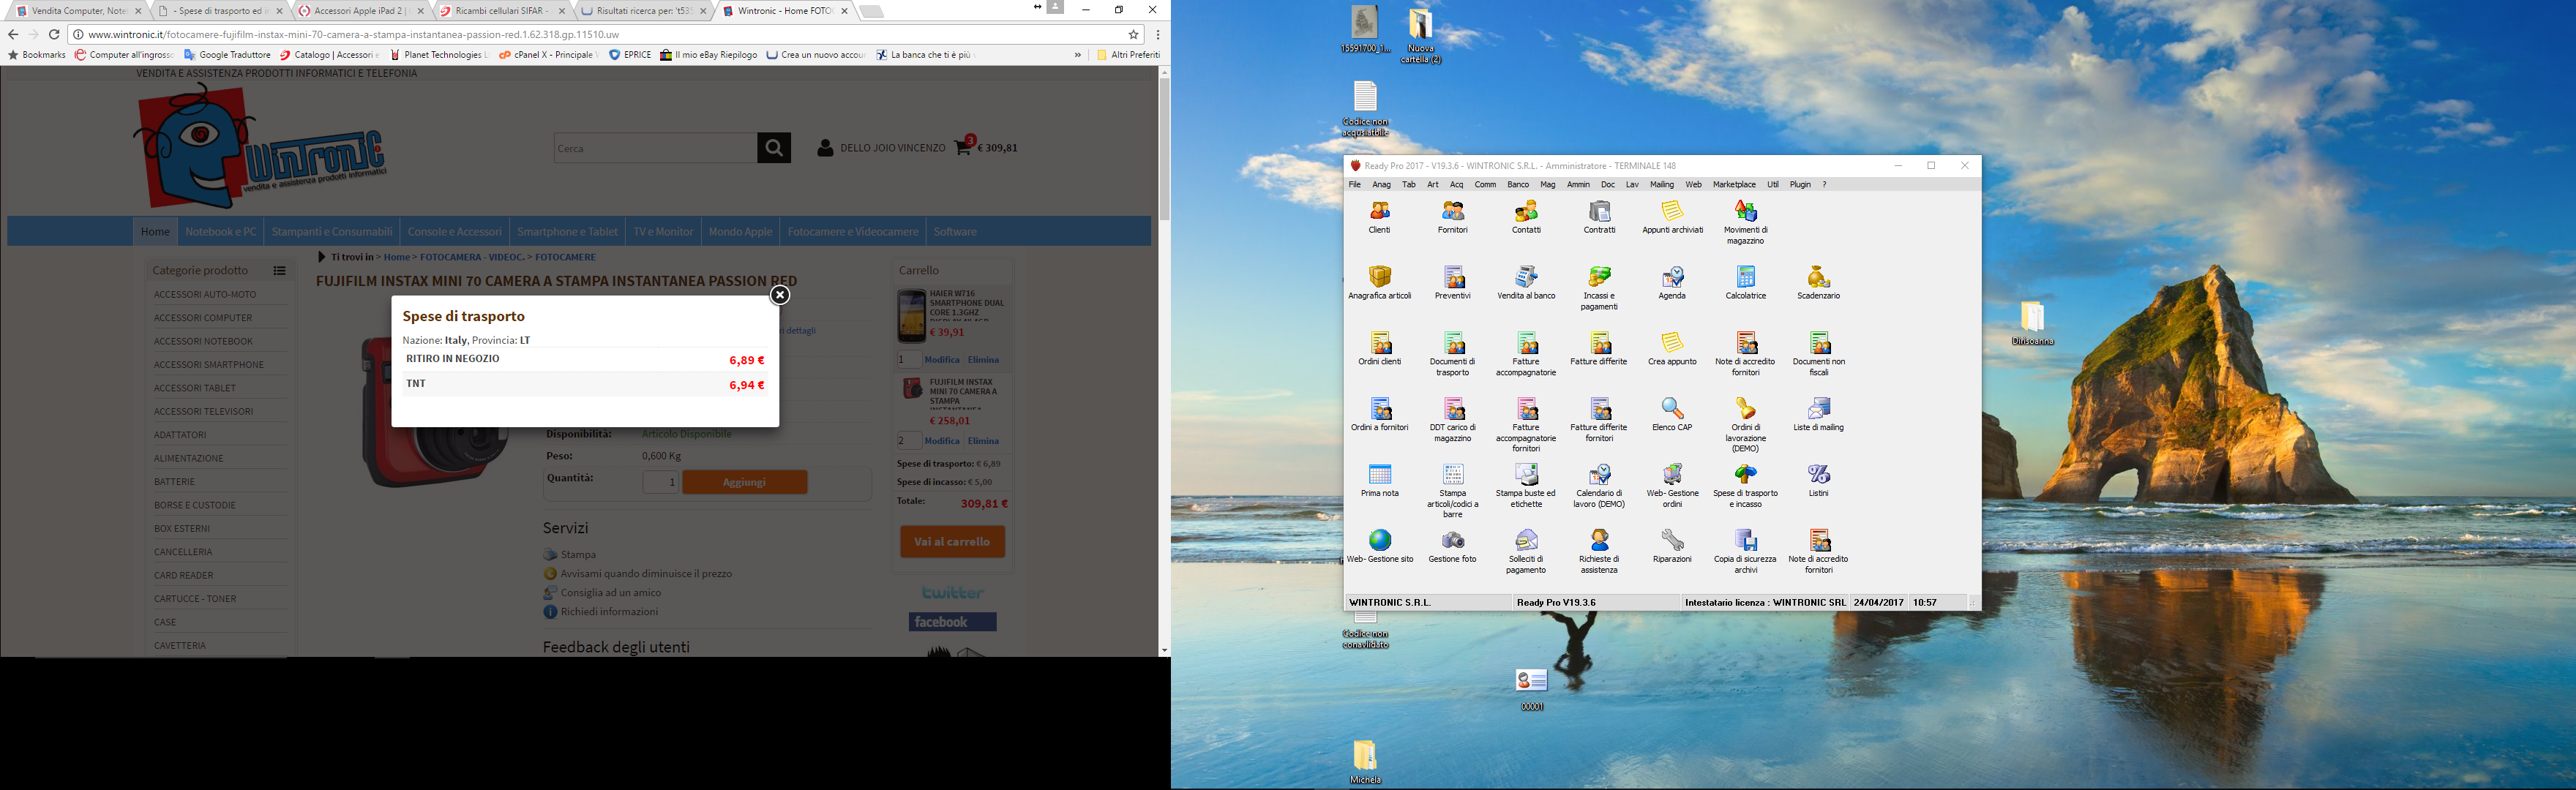The image size is (2576, 790).
Task: Open Clienti icon in Ready Pro
Action: [x=1380, y=211]
